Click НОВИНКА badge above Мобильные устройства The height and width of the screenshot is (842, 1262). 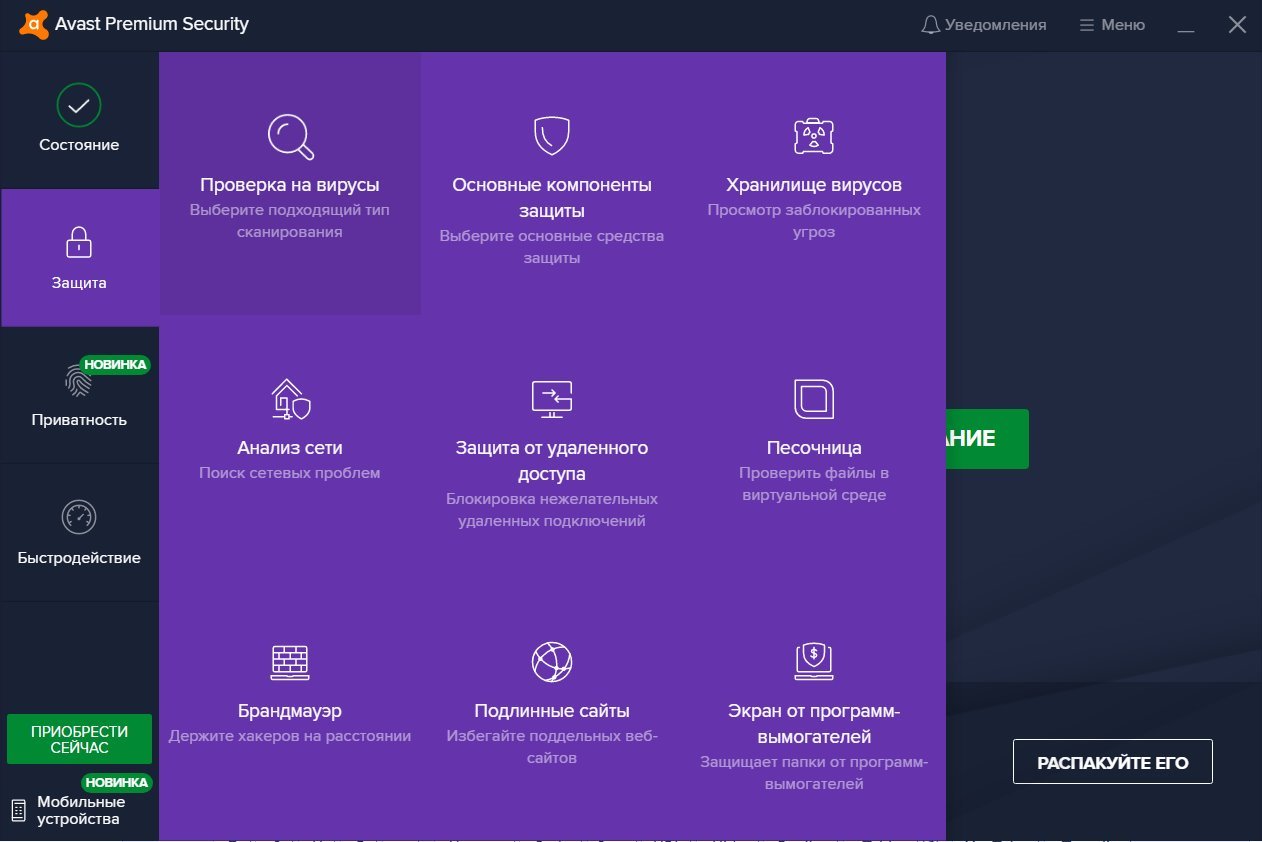[116, 783]
